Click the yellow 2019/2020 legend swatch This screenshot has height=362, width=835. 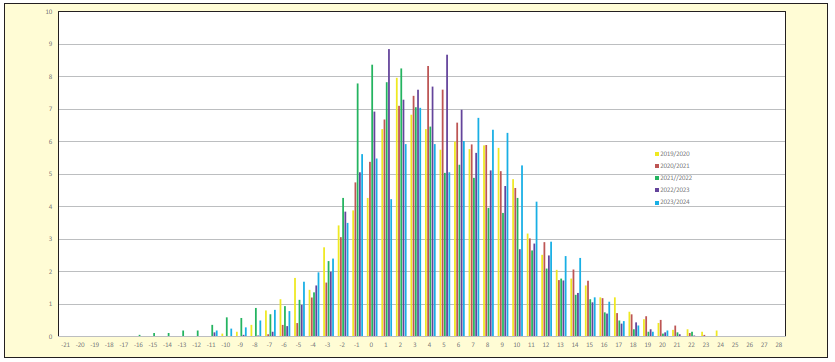pyautogui.click(x=657, y=154)
